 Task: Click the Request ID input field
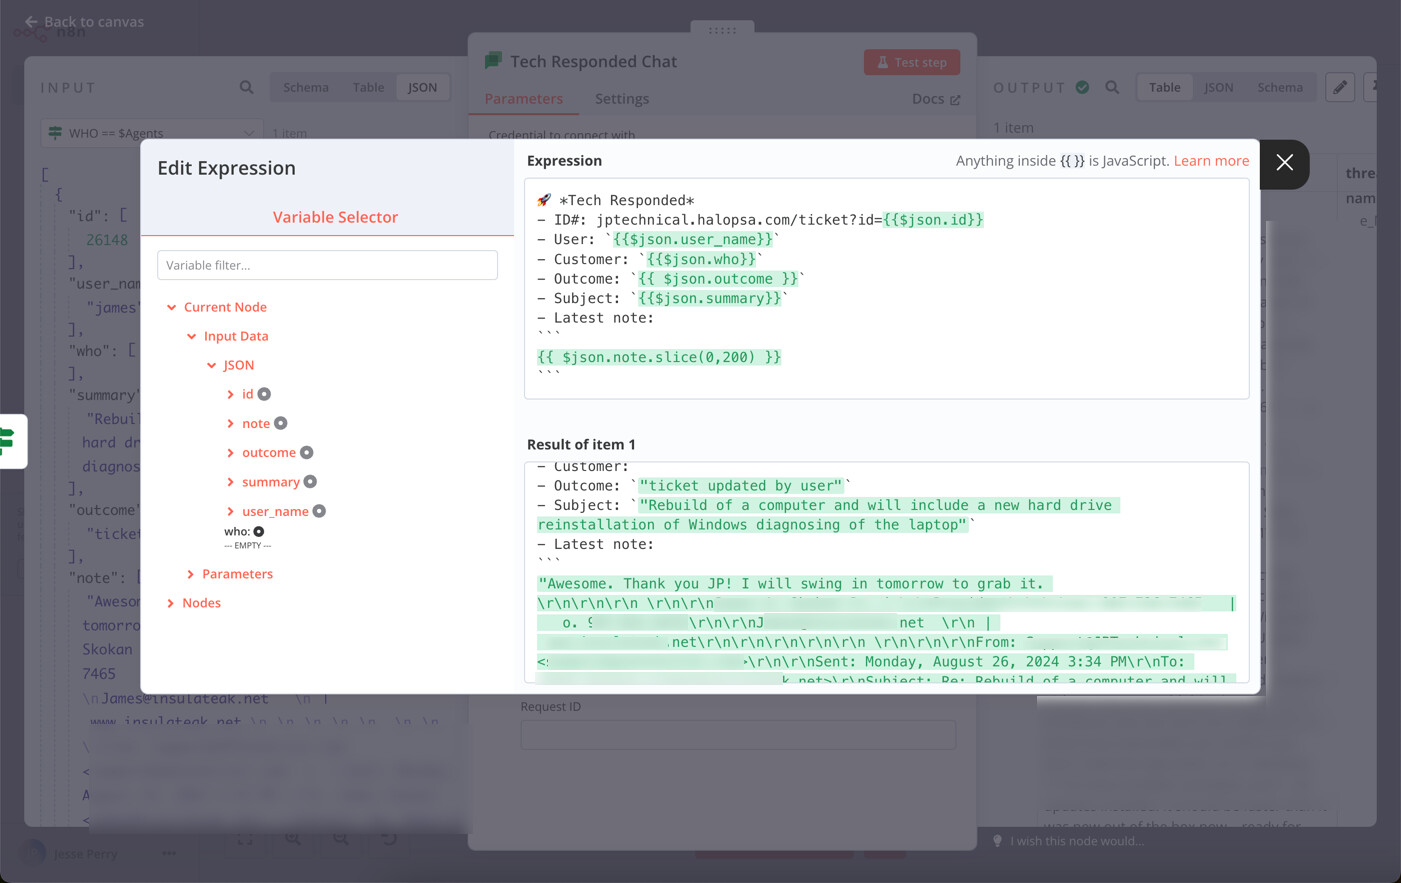coord(738,735)
